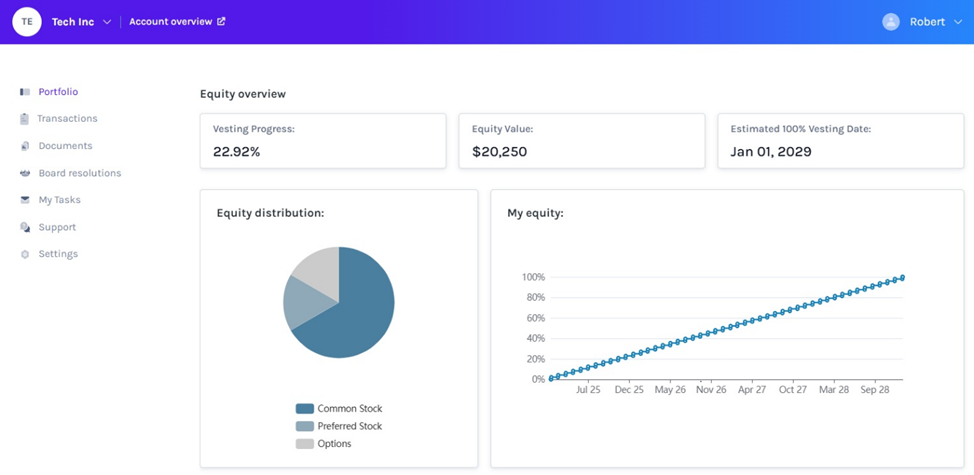Expand the Tech Inc company dropdown
The image size is (974, 475).
pos(107,22)
